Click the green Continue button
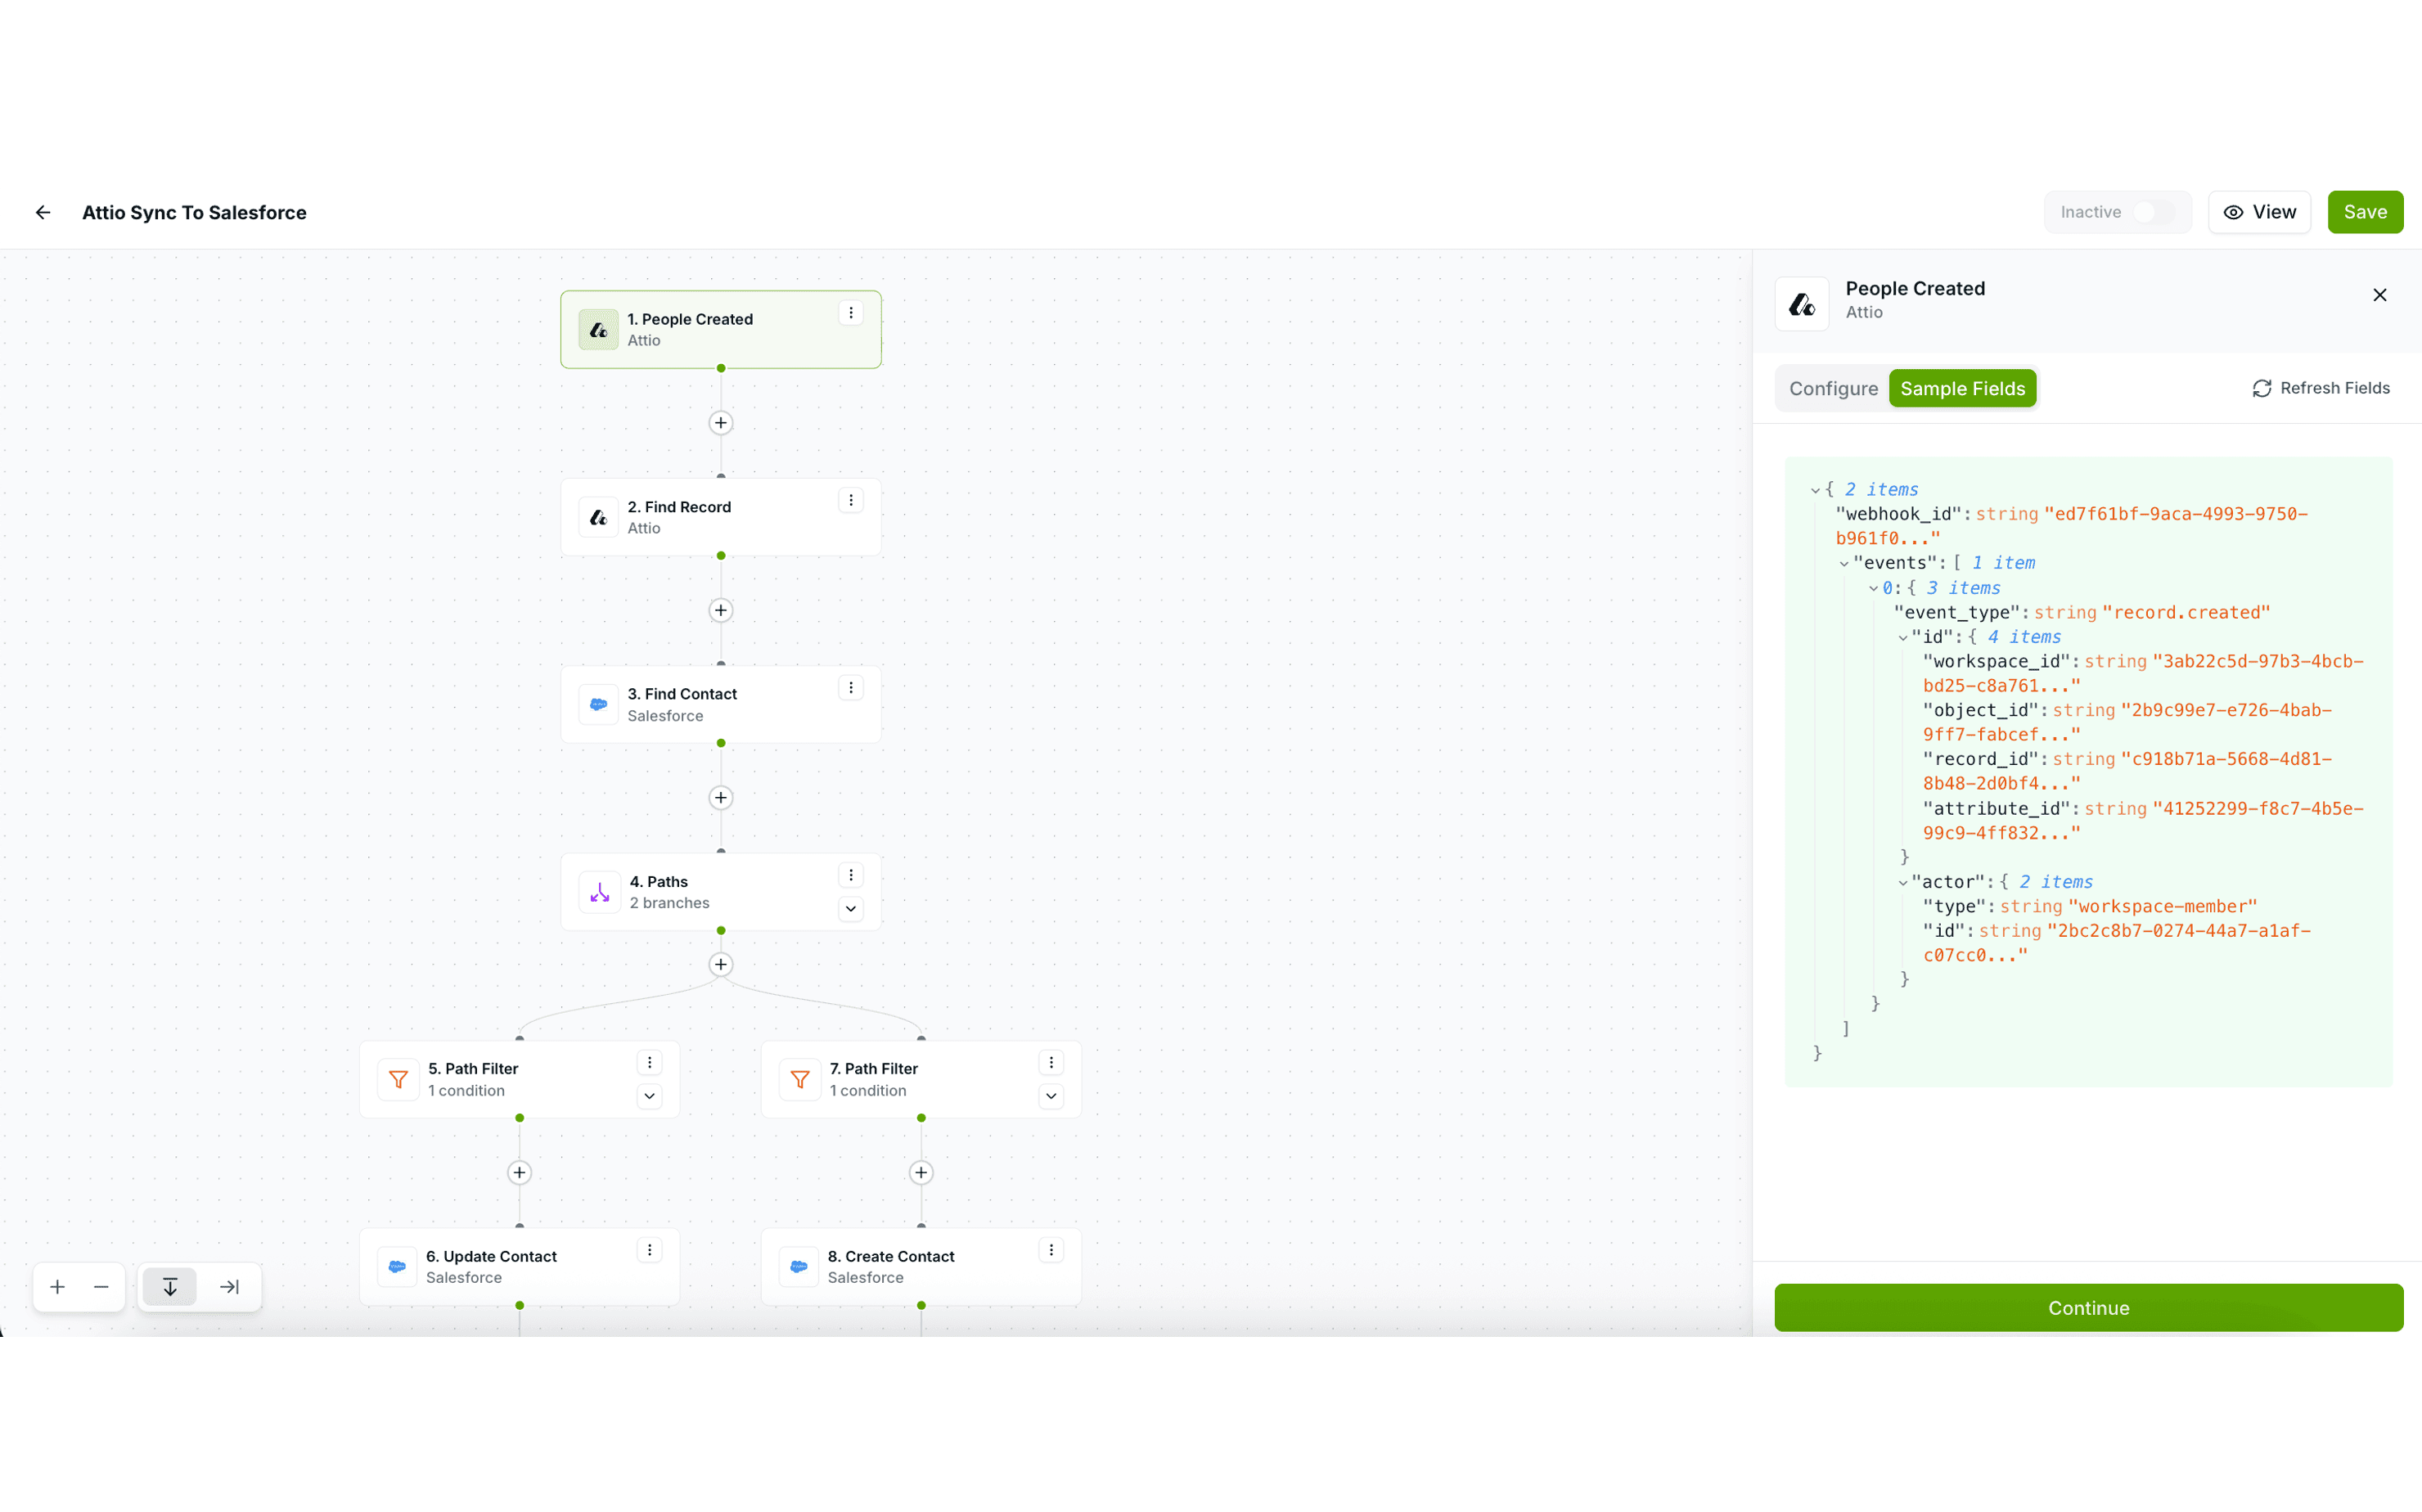Screen dimensions: 2422x1512 click(x=2088, y=1307)
